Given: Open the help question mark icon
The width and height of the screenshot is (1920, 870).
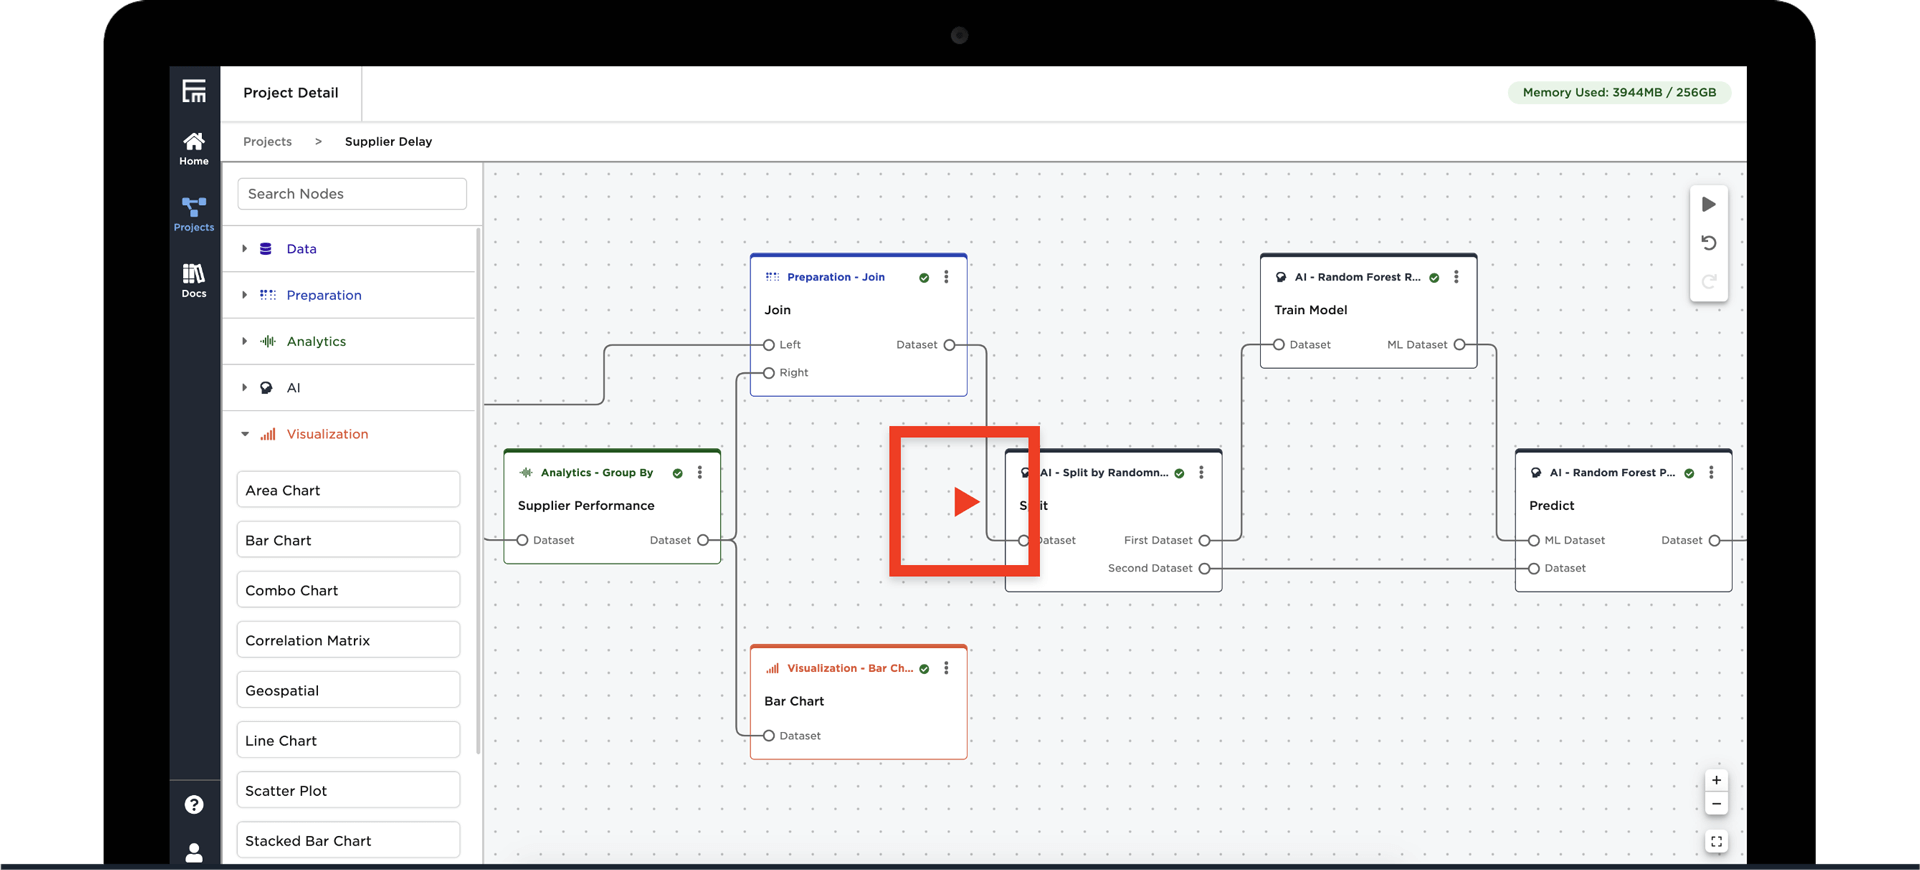Looking at the screenshot, I should 194,805.
